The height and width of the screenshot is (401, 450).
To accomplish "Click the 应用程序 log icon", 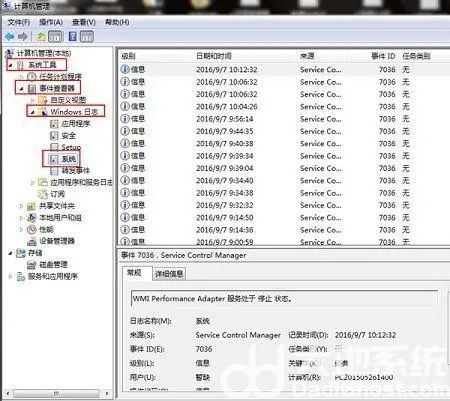I will (54, 124).
